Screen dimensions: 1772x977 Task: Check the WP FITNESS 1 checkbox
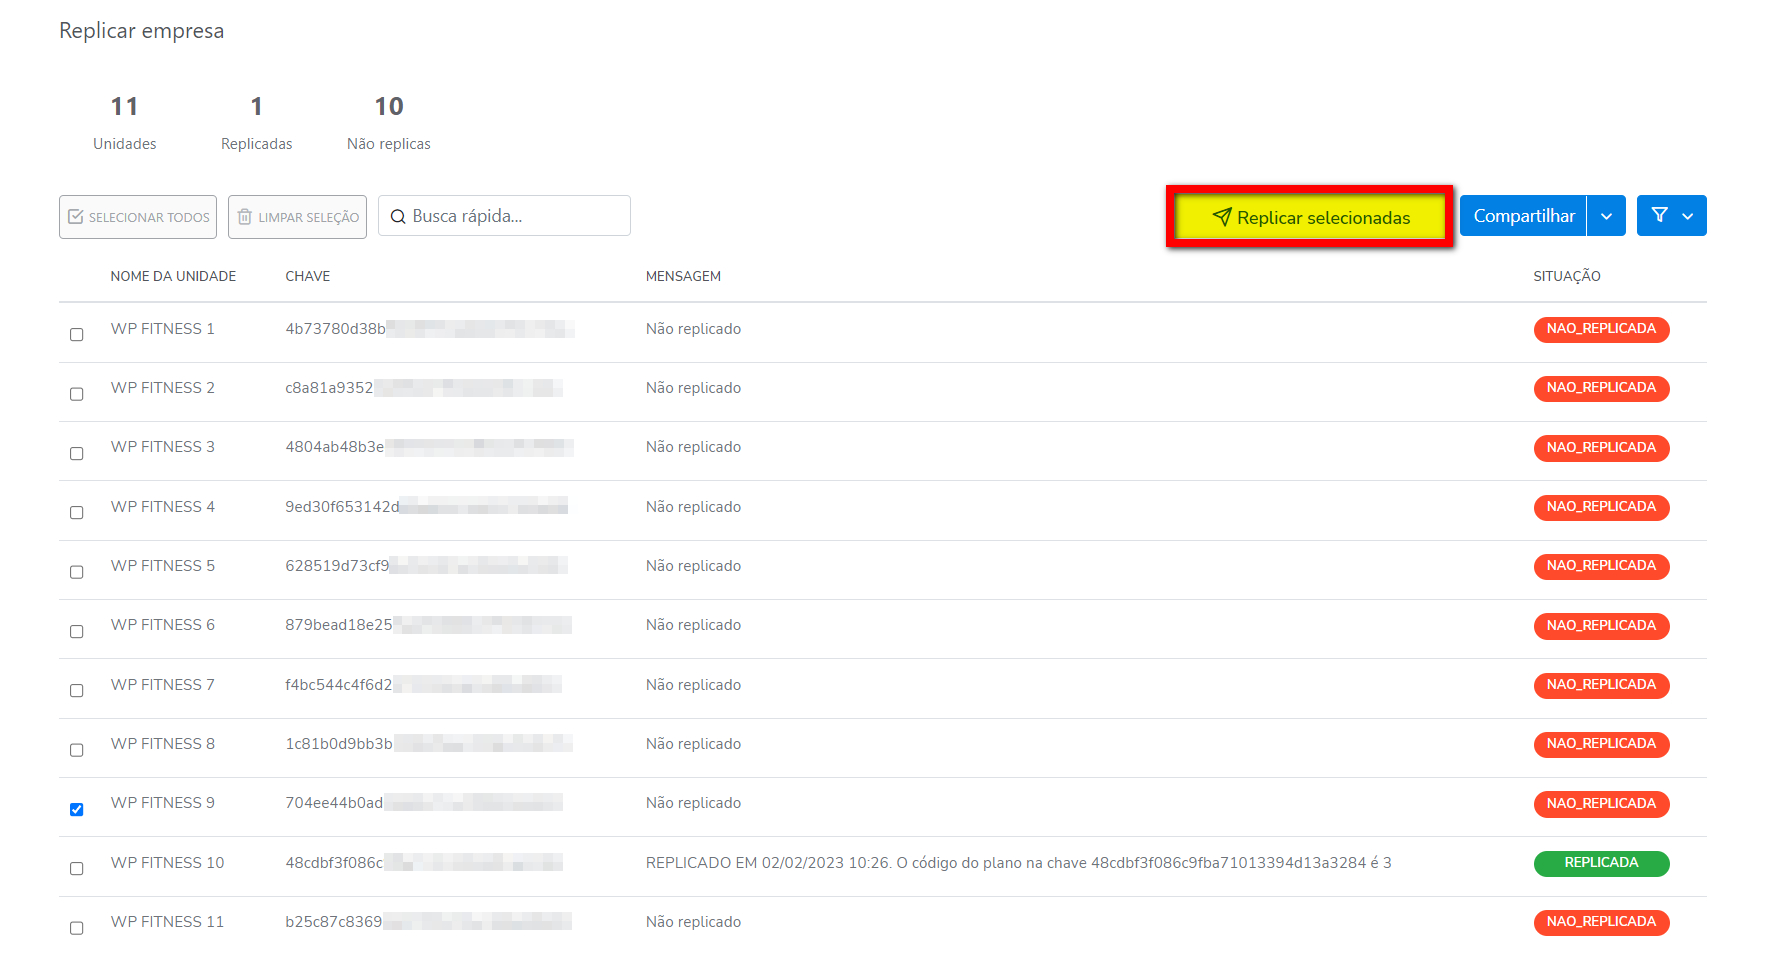[77, 335]
